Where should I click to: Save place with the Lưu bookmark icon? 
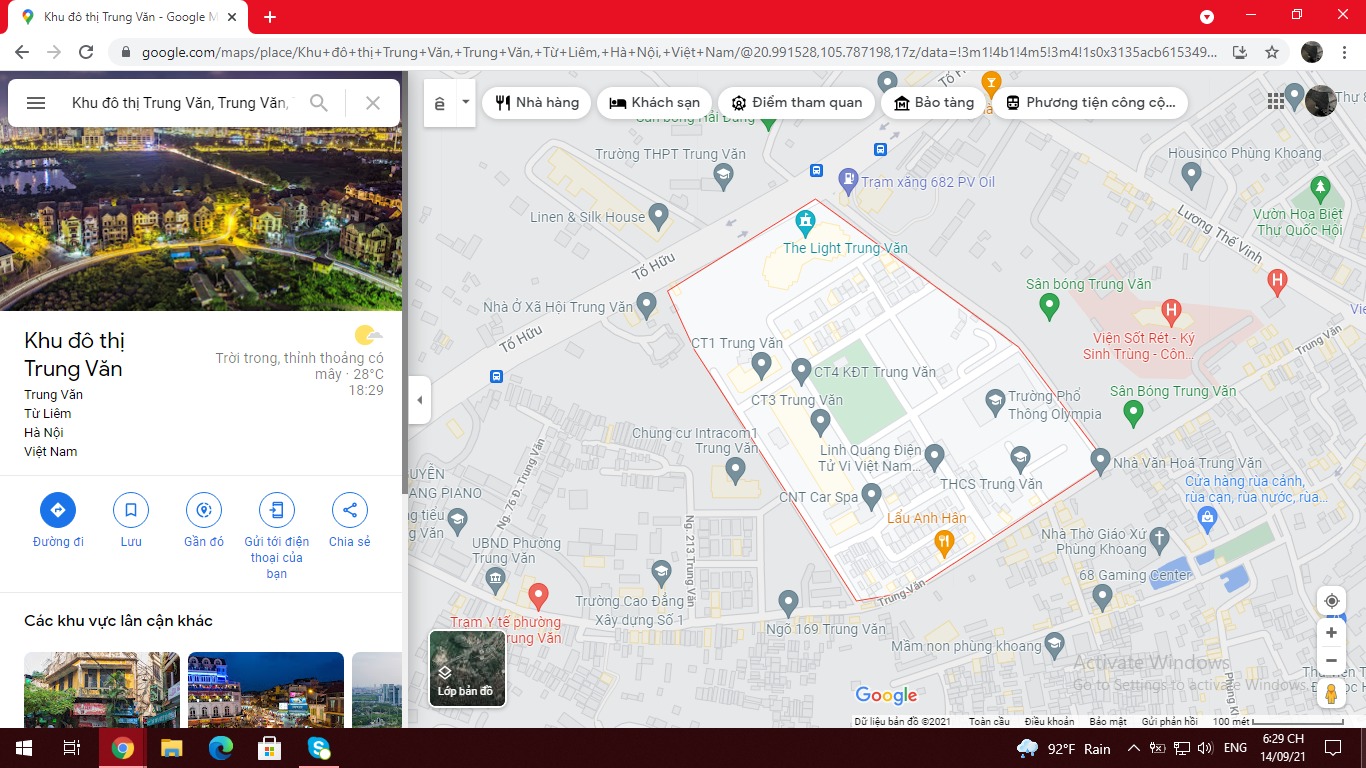[131, 510]
